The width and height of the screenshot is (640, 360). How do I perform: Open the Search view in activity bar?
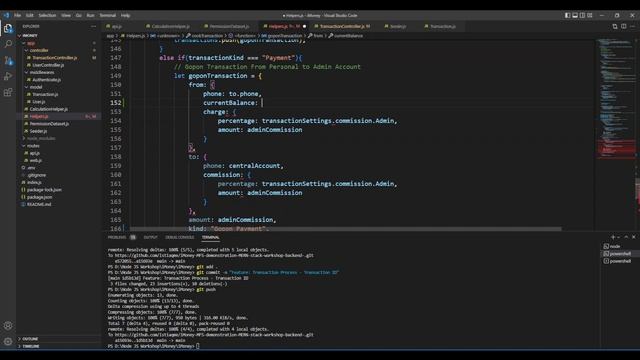point(8,44)
